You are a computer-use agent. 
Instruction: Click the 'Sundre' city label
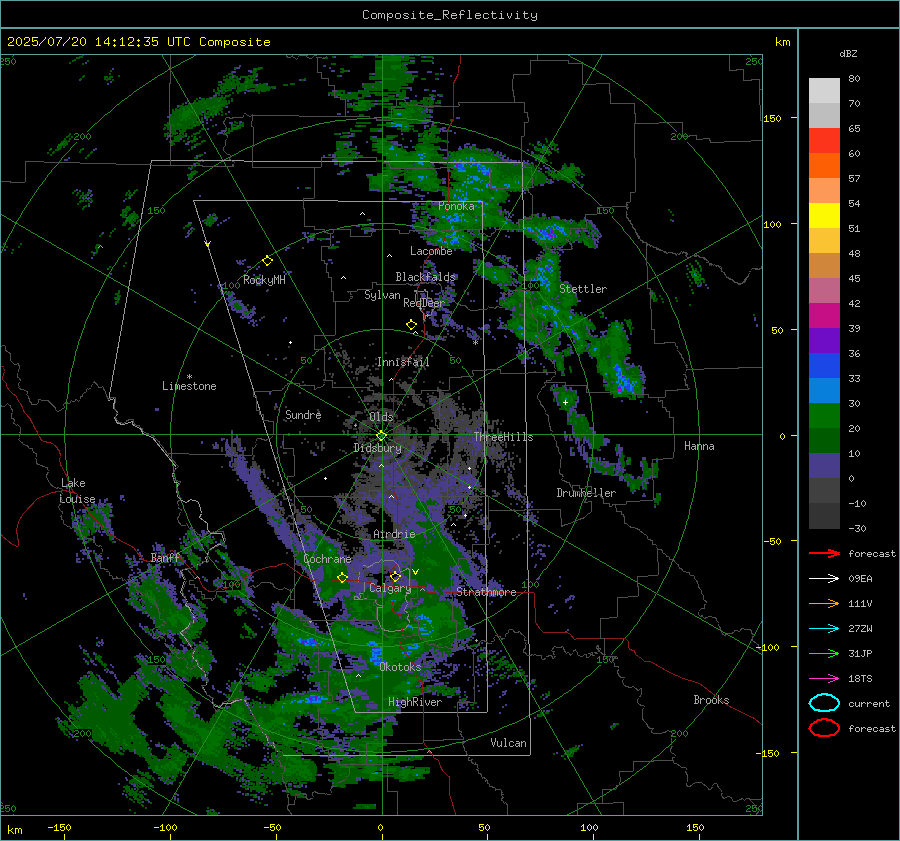click(x=303, y=415)
